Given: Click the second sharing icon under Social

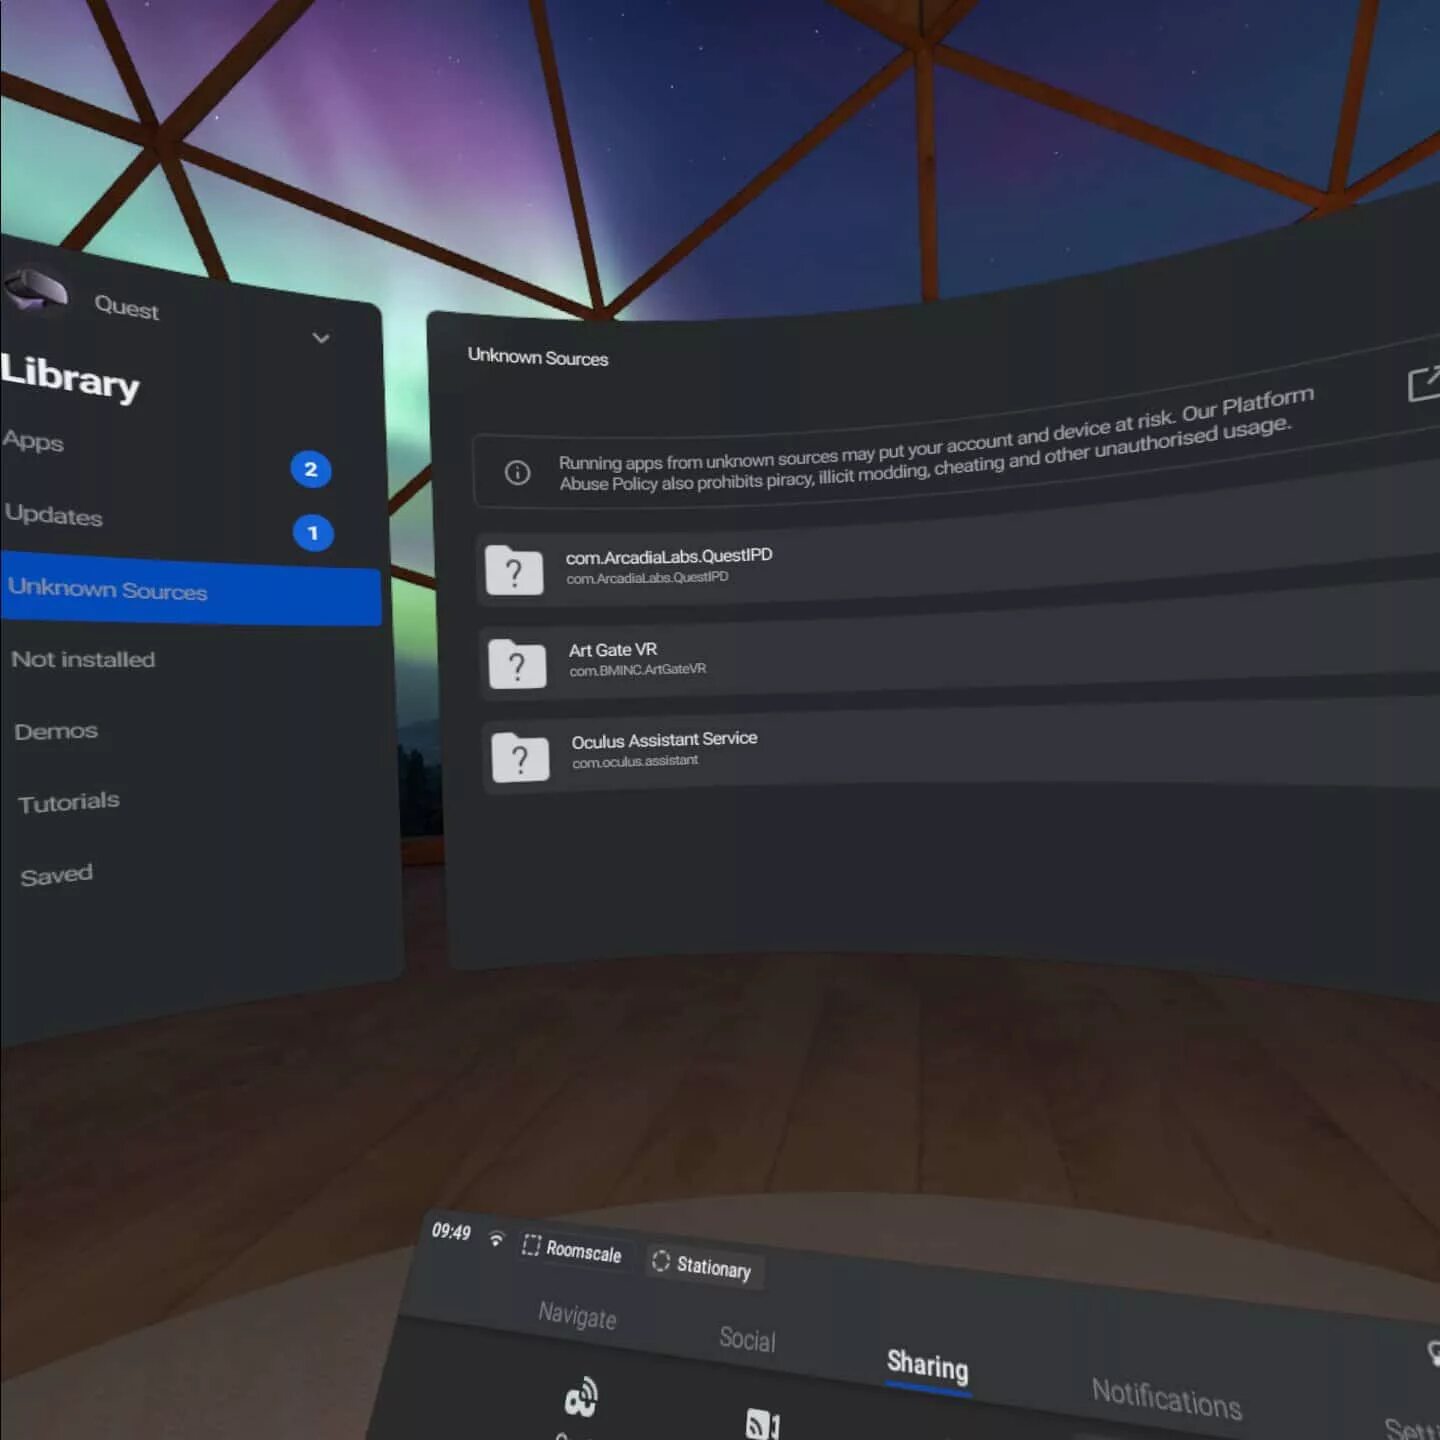Looking at the screenshot, I should point(763,1424).
